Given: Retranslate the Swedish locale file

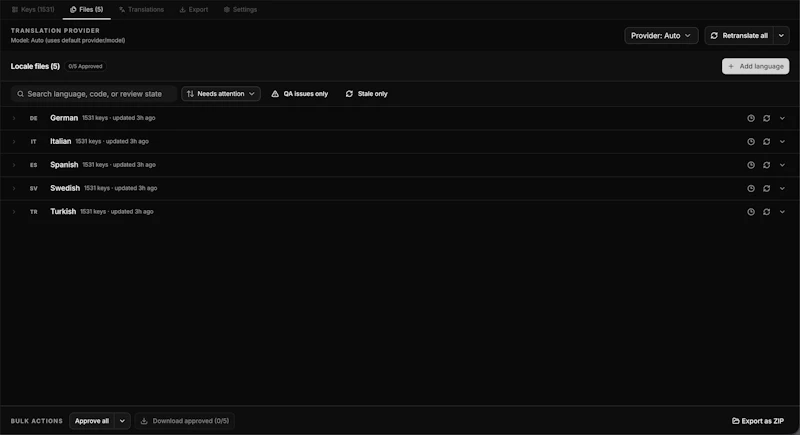Looking at the screenshot, I should [766, 189].
